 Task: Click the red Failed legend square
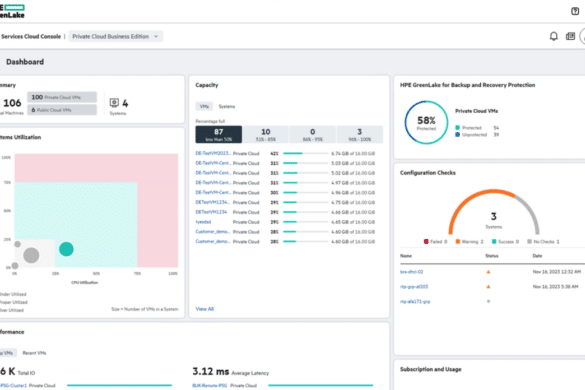pos(426,241)
